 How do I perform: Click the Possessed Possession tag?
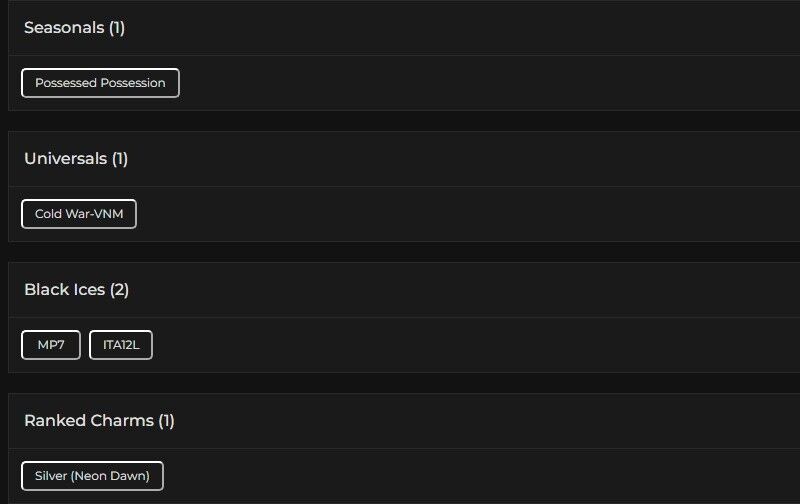point(100,83)
